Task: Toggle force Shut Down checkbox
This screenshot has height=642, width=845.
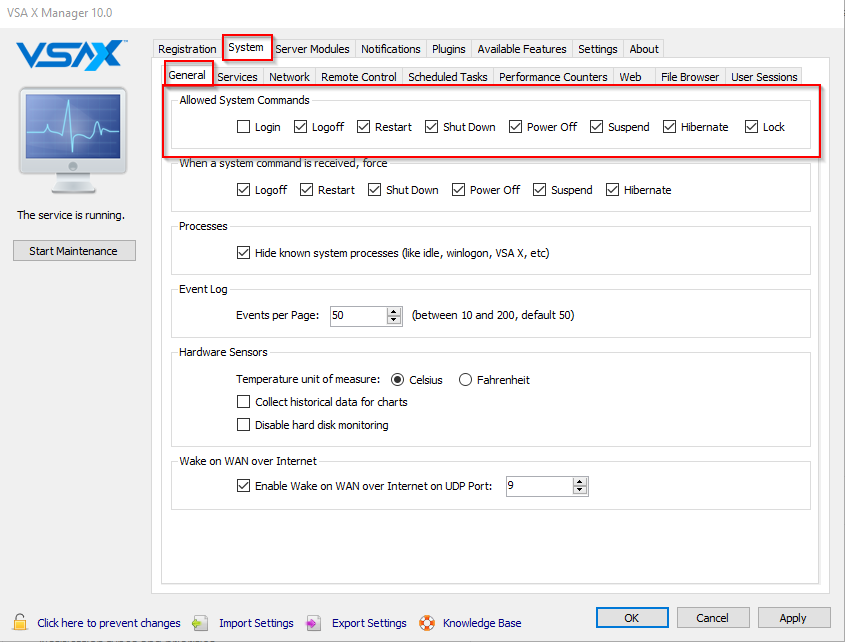Action: [x=375, y=190]
